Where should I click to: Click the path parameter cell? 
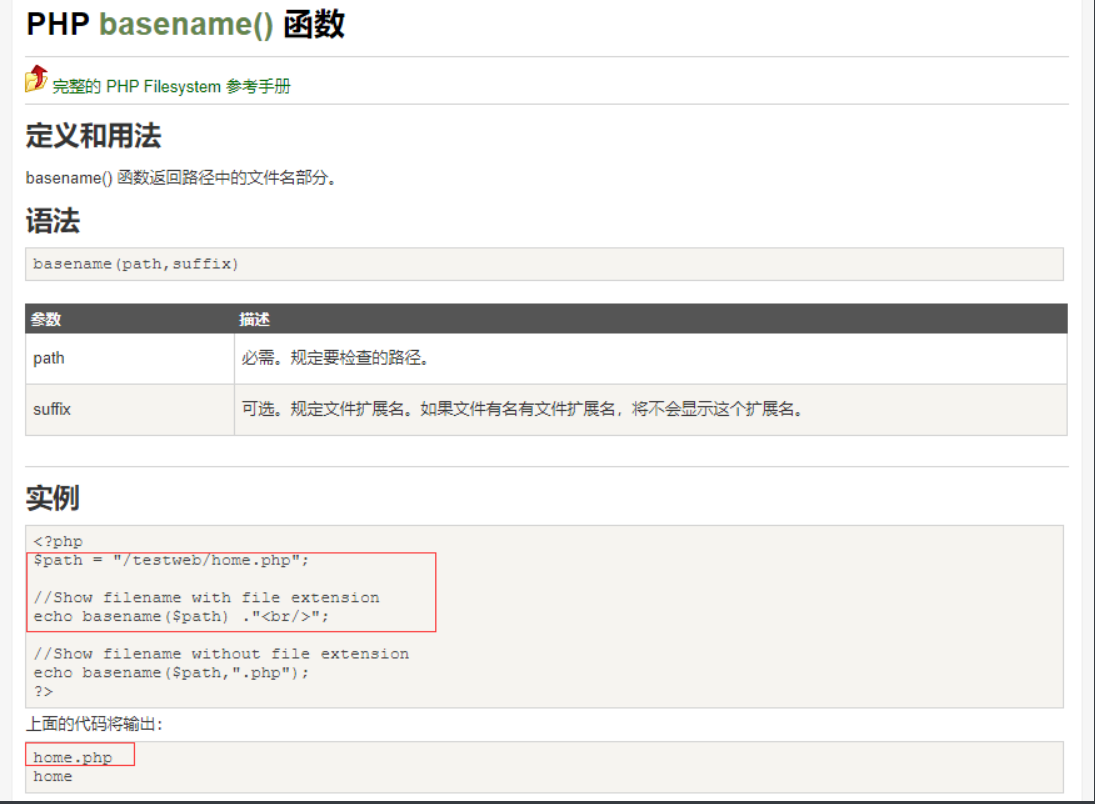coord(130,358)
